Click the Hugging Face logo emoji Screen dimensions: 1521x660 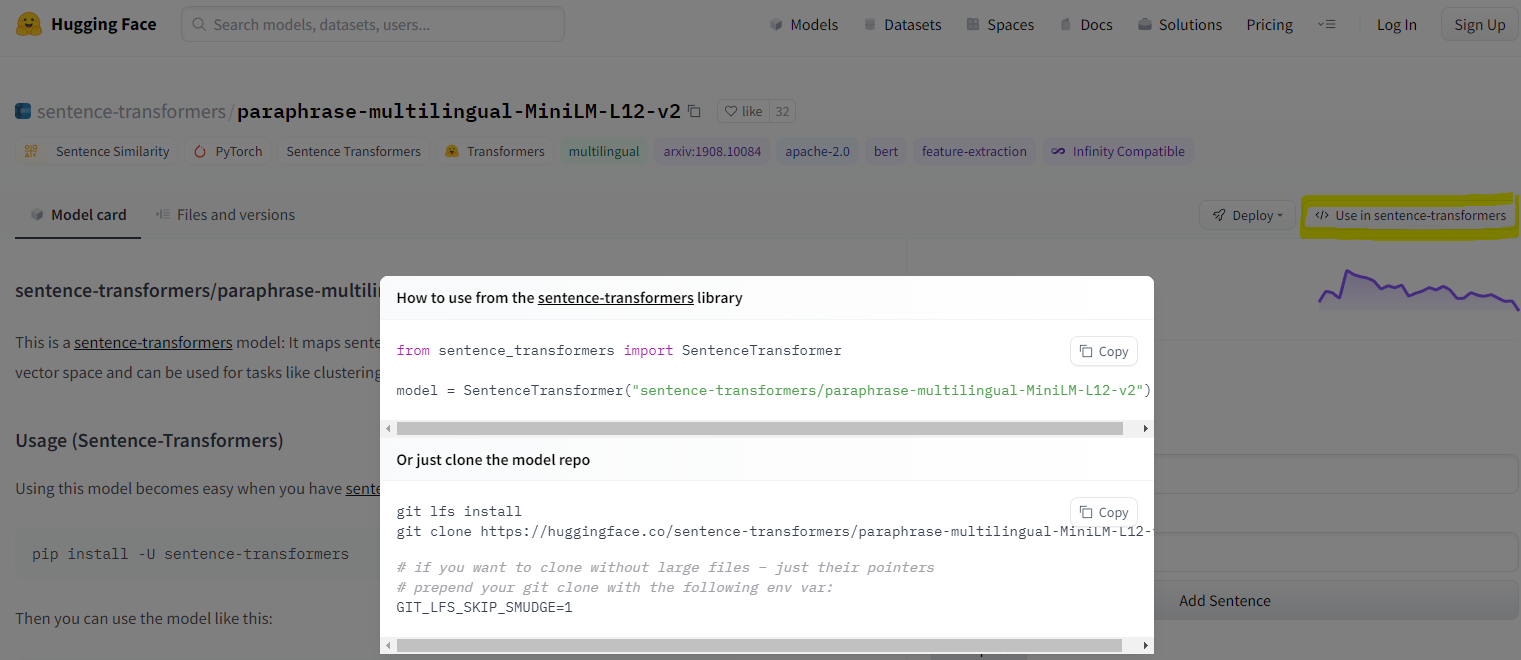tap(29, 24)
